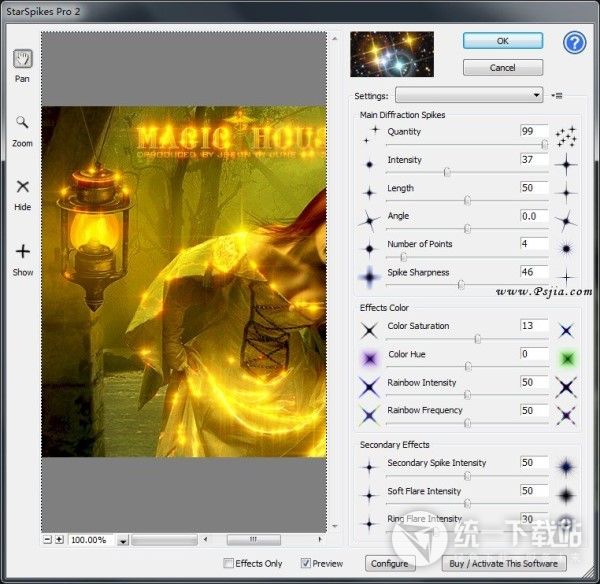Click the horizontal scroll left arrow

coord(205,540)
